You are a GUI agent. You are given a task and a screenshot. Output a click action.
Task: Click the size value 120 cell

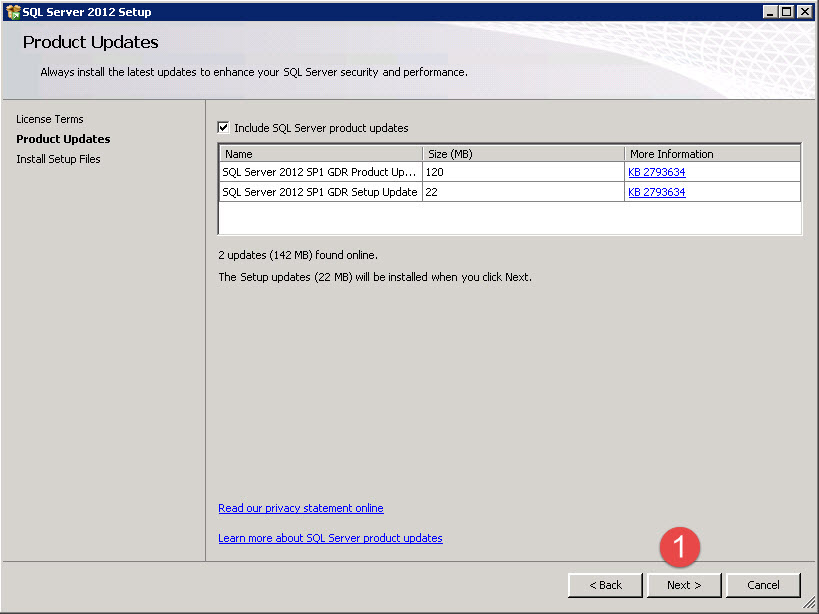click(x=523, y=172)
